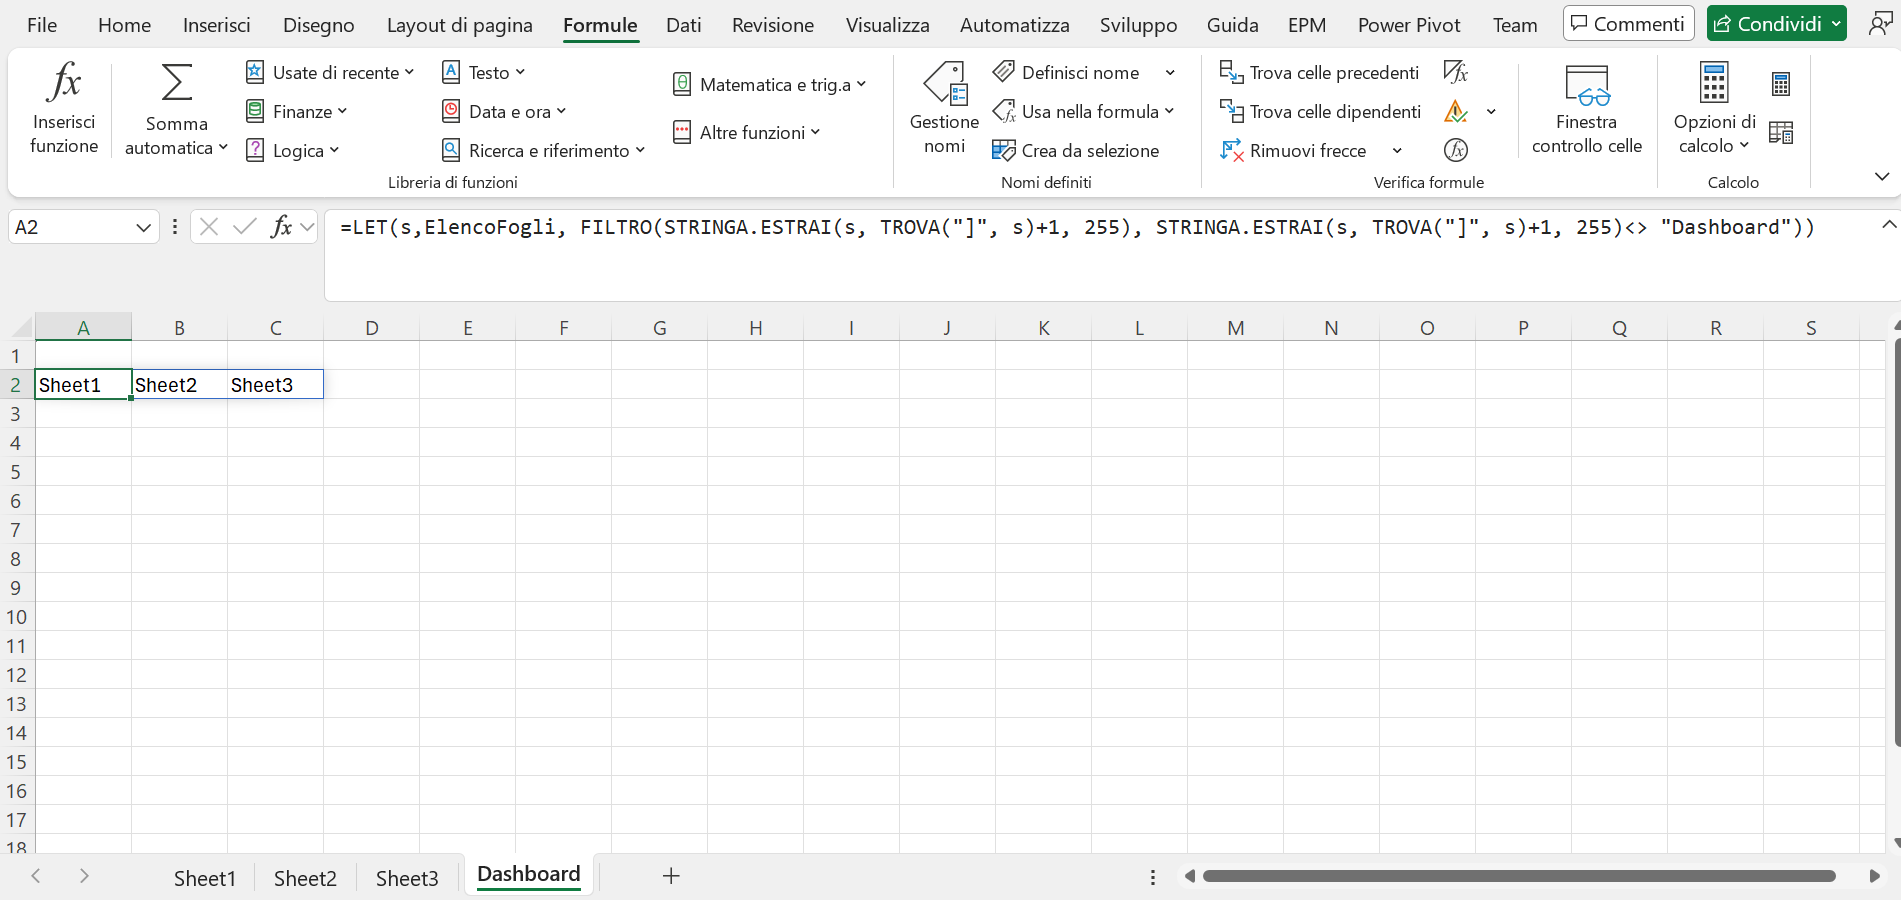Open Usate di recente dropdown

point(330,72)
